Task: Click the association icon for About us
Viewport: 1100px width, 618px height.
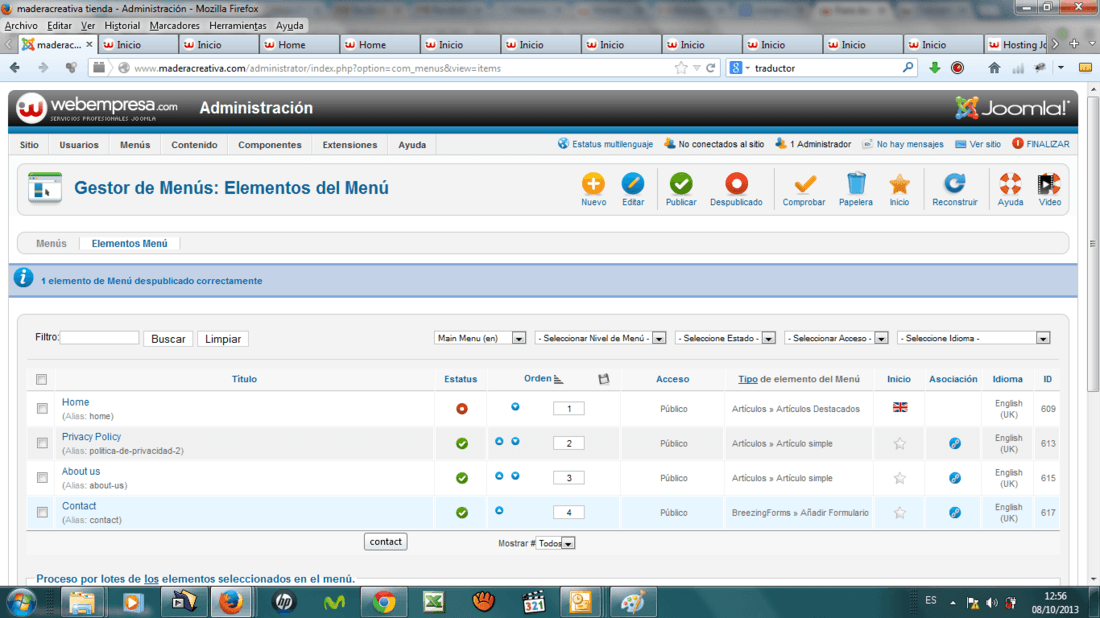Action: tap(955, 478)
